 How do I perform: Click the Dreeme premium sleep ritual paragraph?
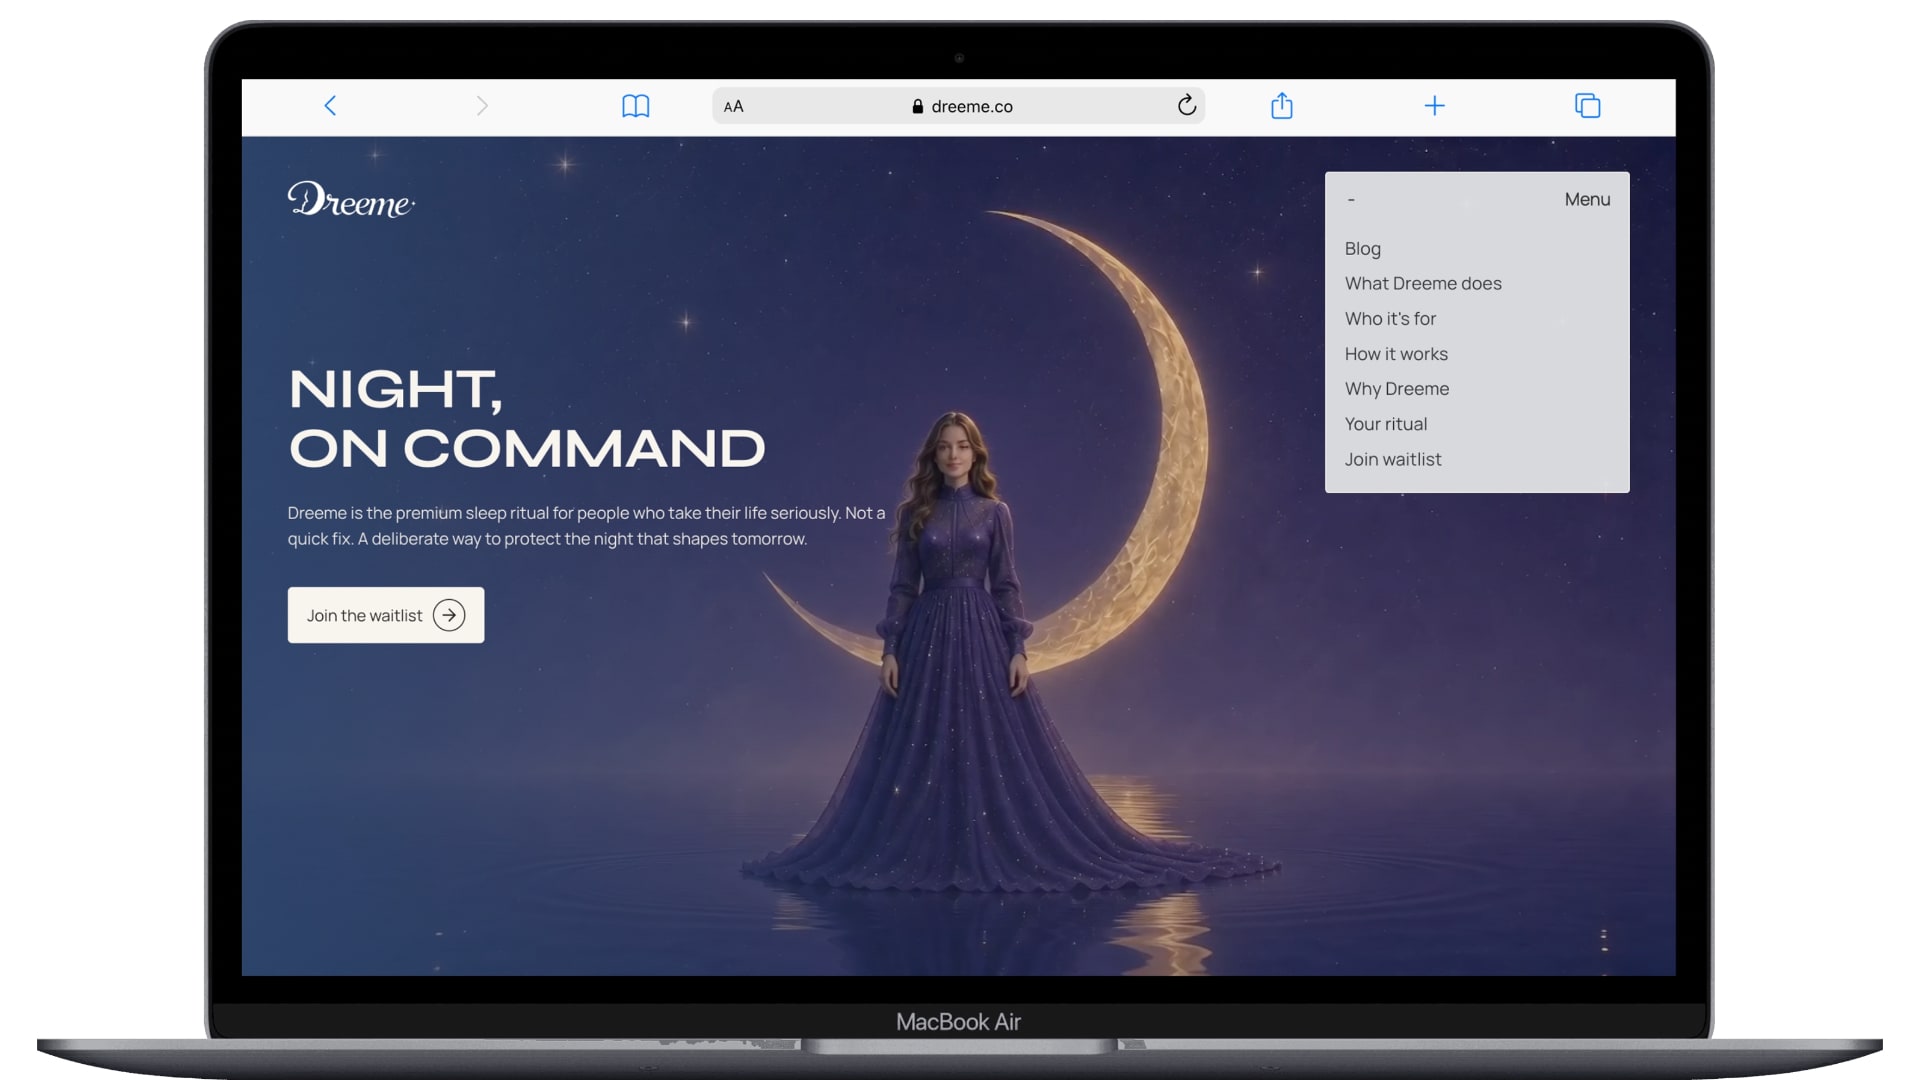[587, 526]
